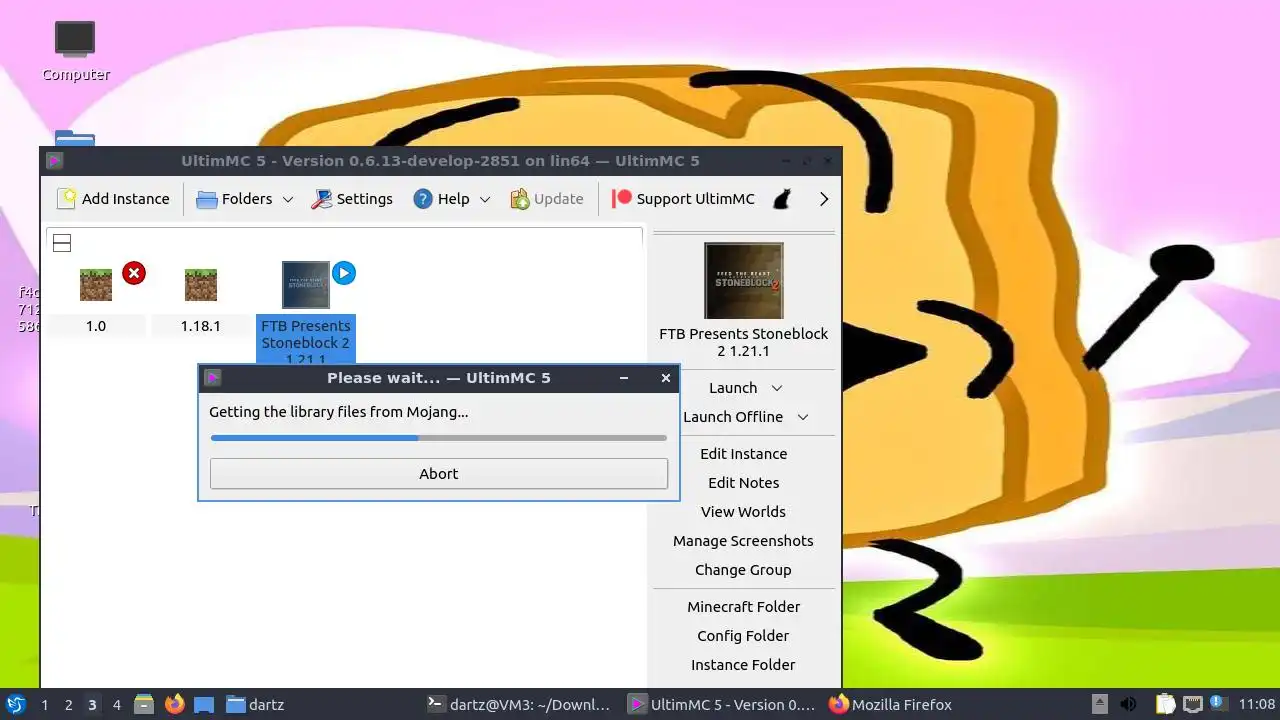This screenshot has width=1280, height=720.
Task: Expand the toolbar overflow chevron
Action: point(824,199)
